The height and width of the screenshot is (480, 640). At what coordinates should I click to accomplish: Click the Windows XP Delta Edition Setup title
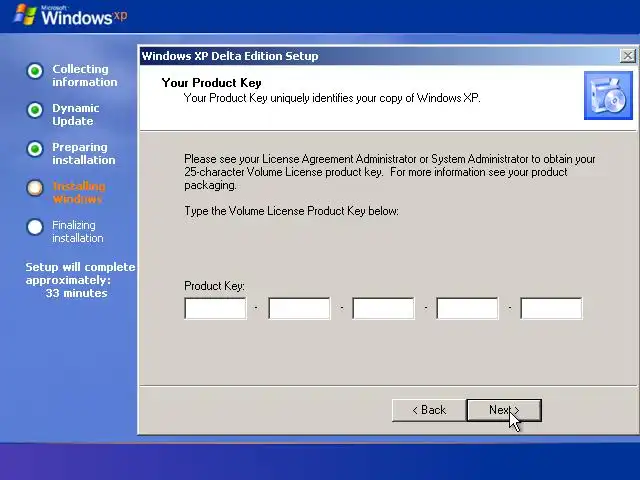click(x=230, y=56)
